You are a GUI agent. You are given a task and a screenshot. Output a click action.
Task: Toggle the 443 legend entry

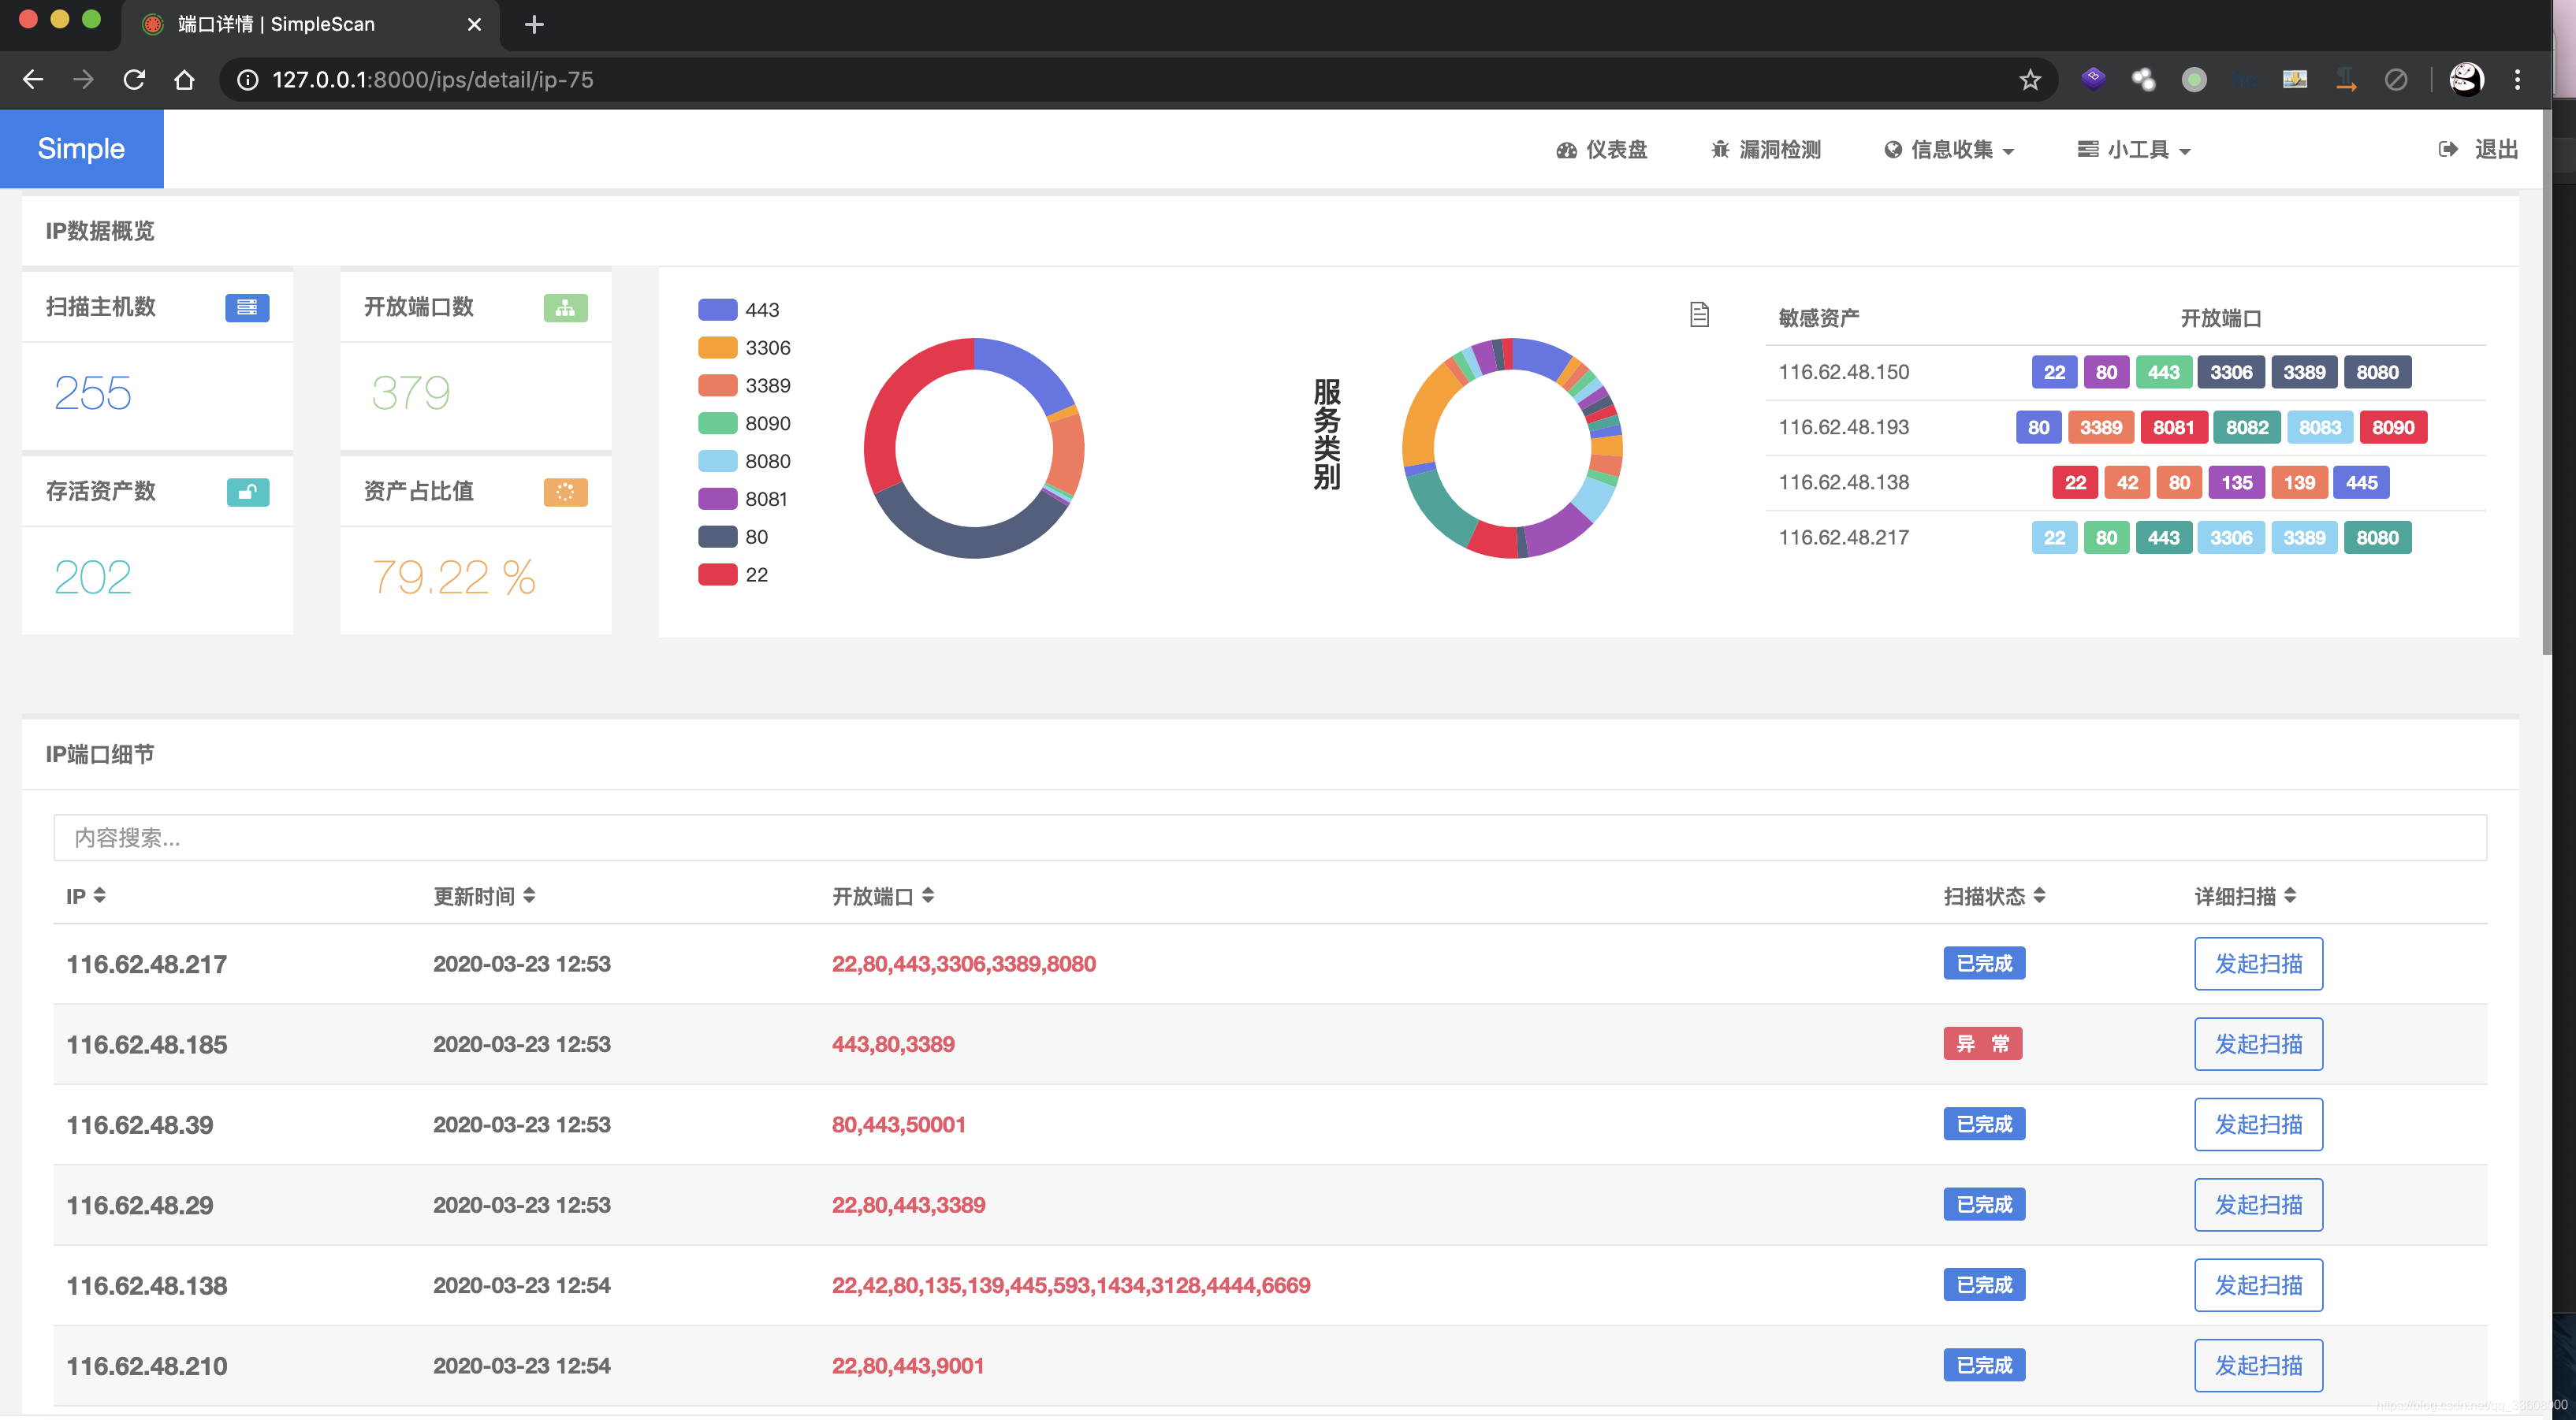(x=738, y=310)
